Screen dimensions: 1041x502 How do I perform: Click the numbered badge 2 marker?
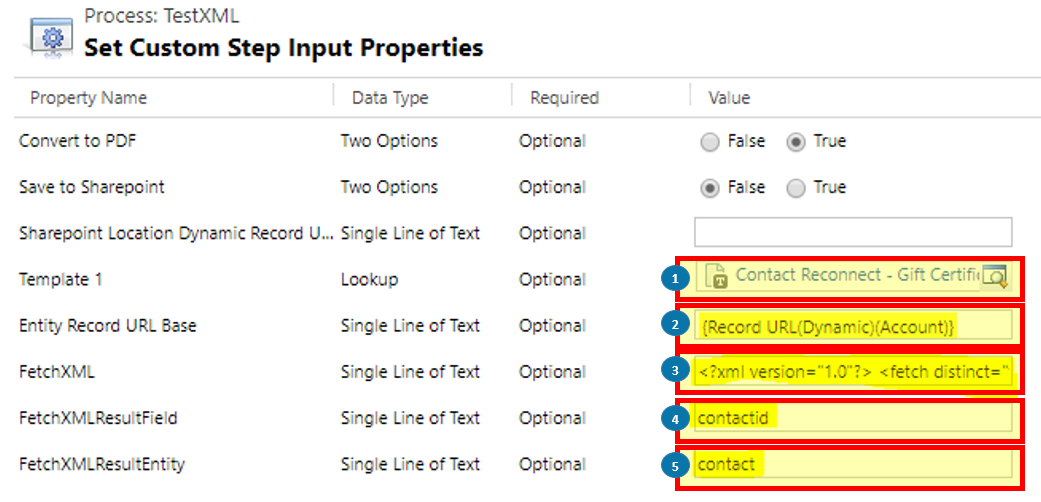click(x=675, y=325)
